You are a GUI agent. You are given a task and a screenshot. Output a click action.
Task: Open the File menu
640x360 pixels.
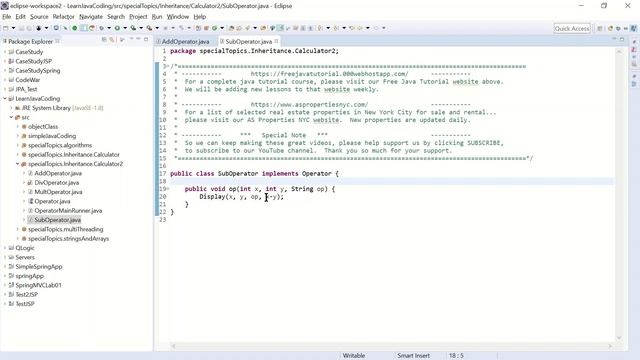pyautogui.click(x=7, y=17)
